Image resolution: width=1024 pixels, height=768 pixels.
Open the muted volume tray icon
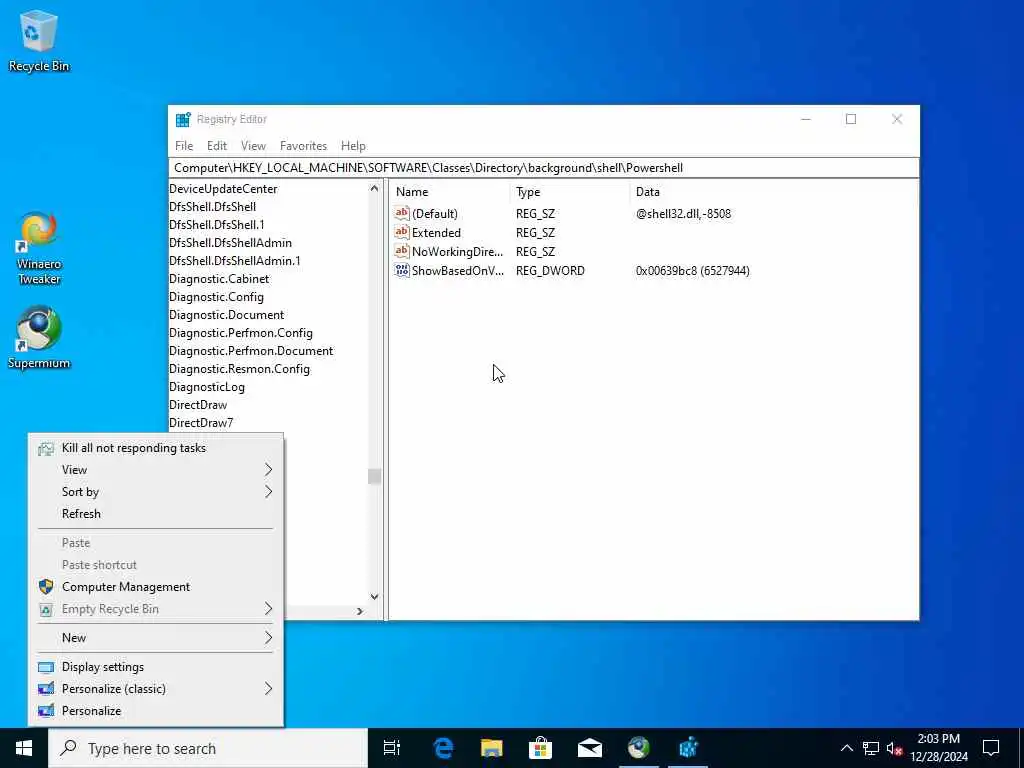(894, 748)
